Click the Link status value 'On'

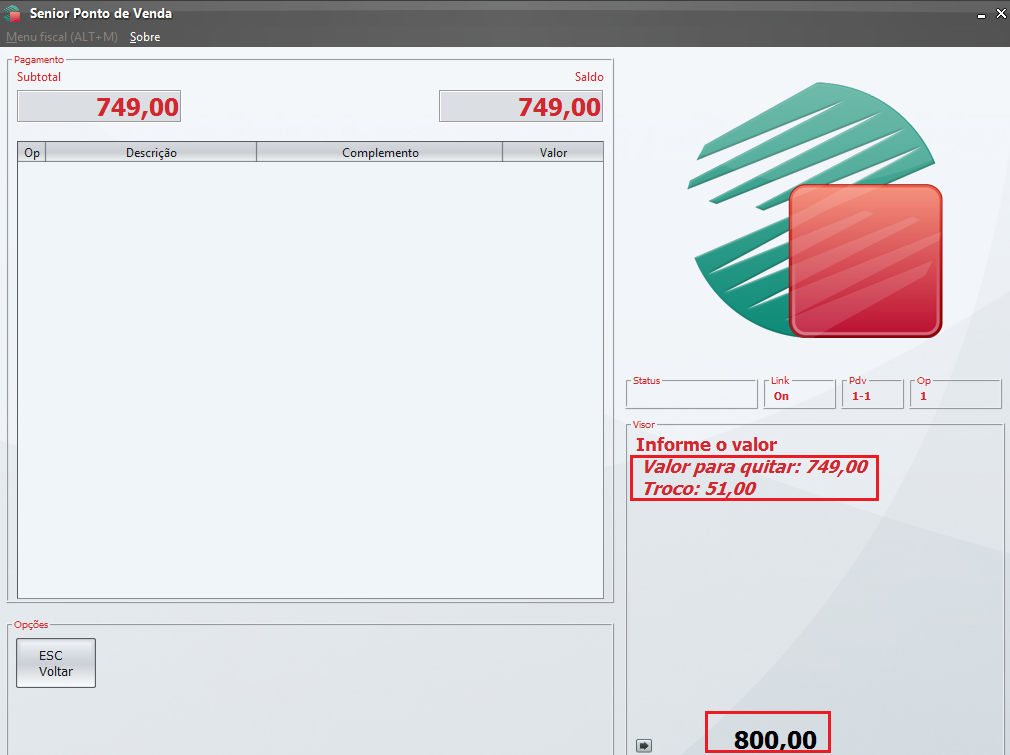781,396
